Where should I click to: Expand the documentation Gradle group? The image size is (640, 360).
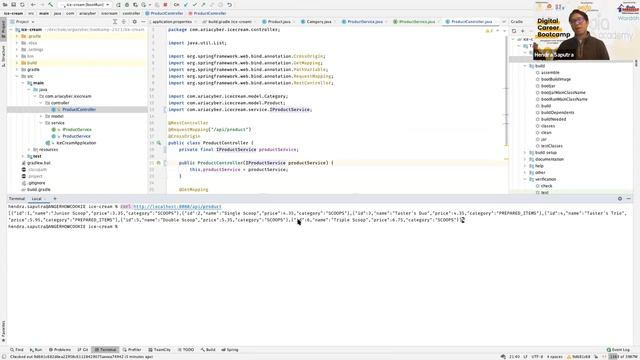[525, 159]
